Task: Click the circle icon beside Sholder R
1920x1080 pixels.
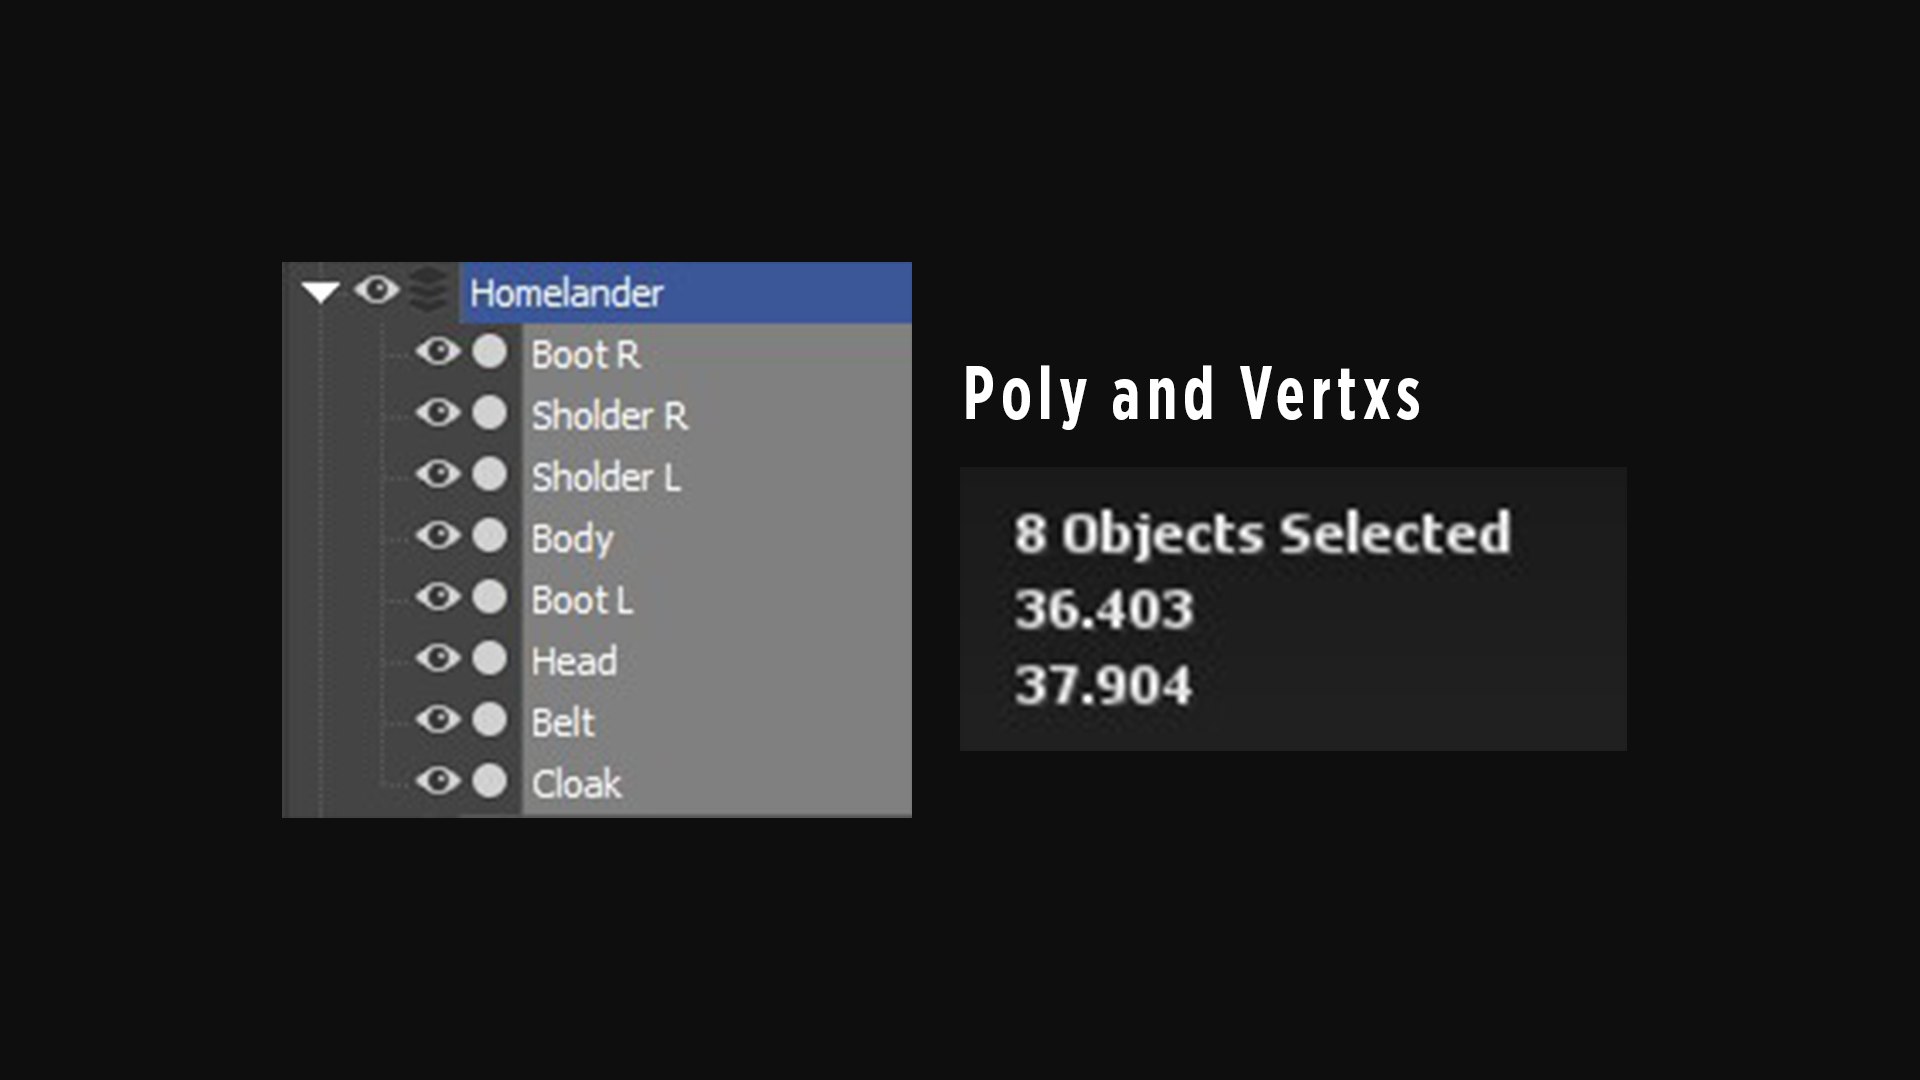Action: click(x=490, y=413)
